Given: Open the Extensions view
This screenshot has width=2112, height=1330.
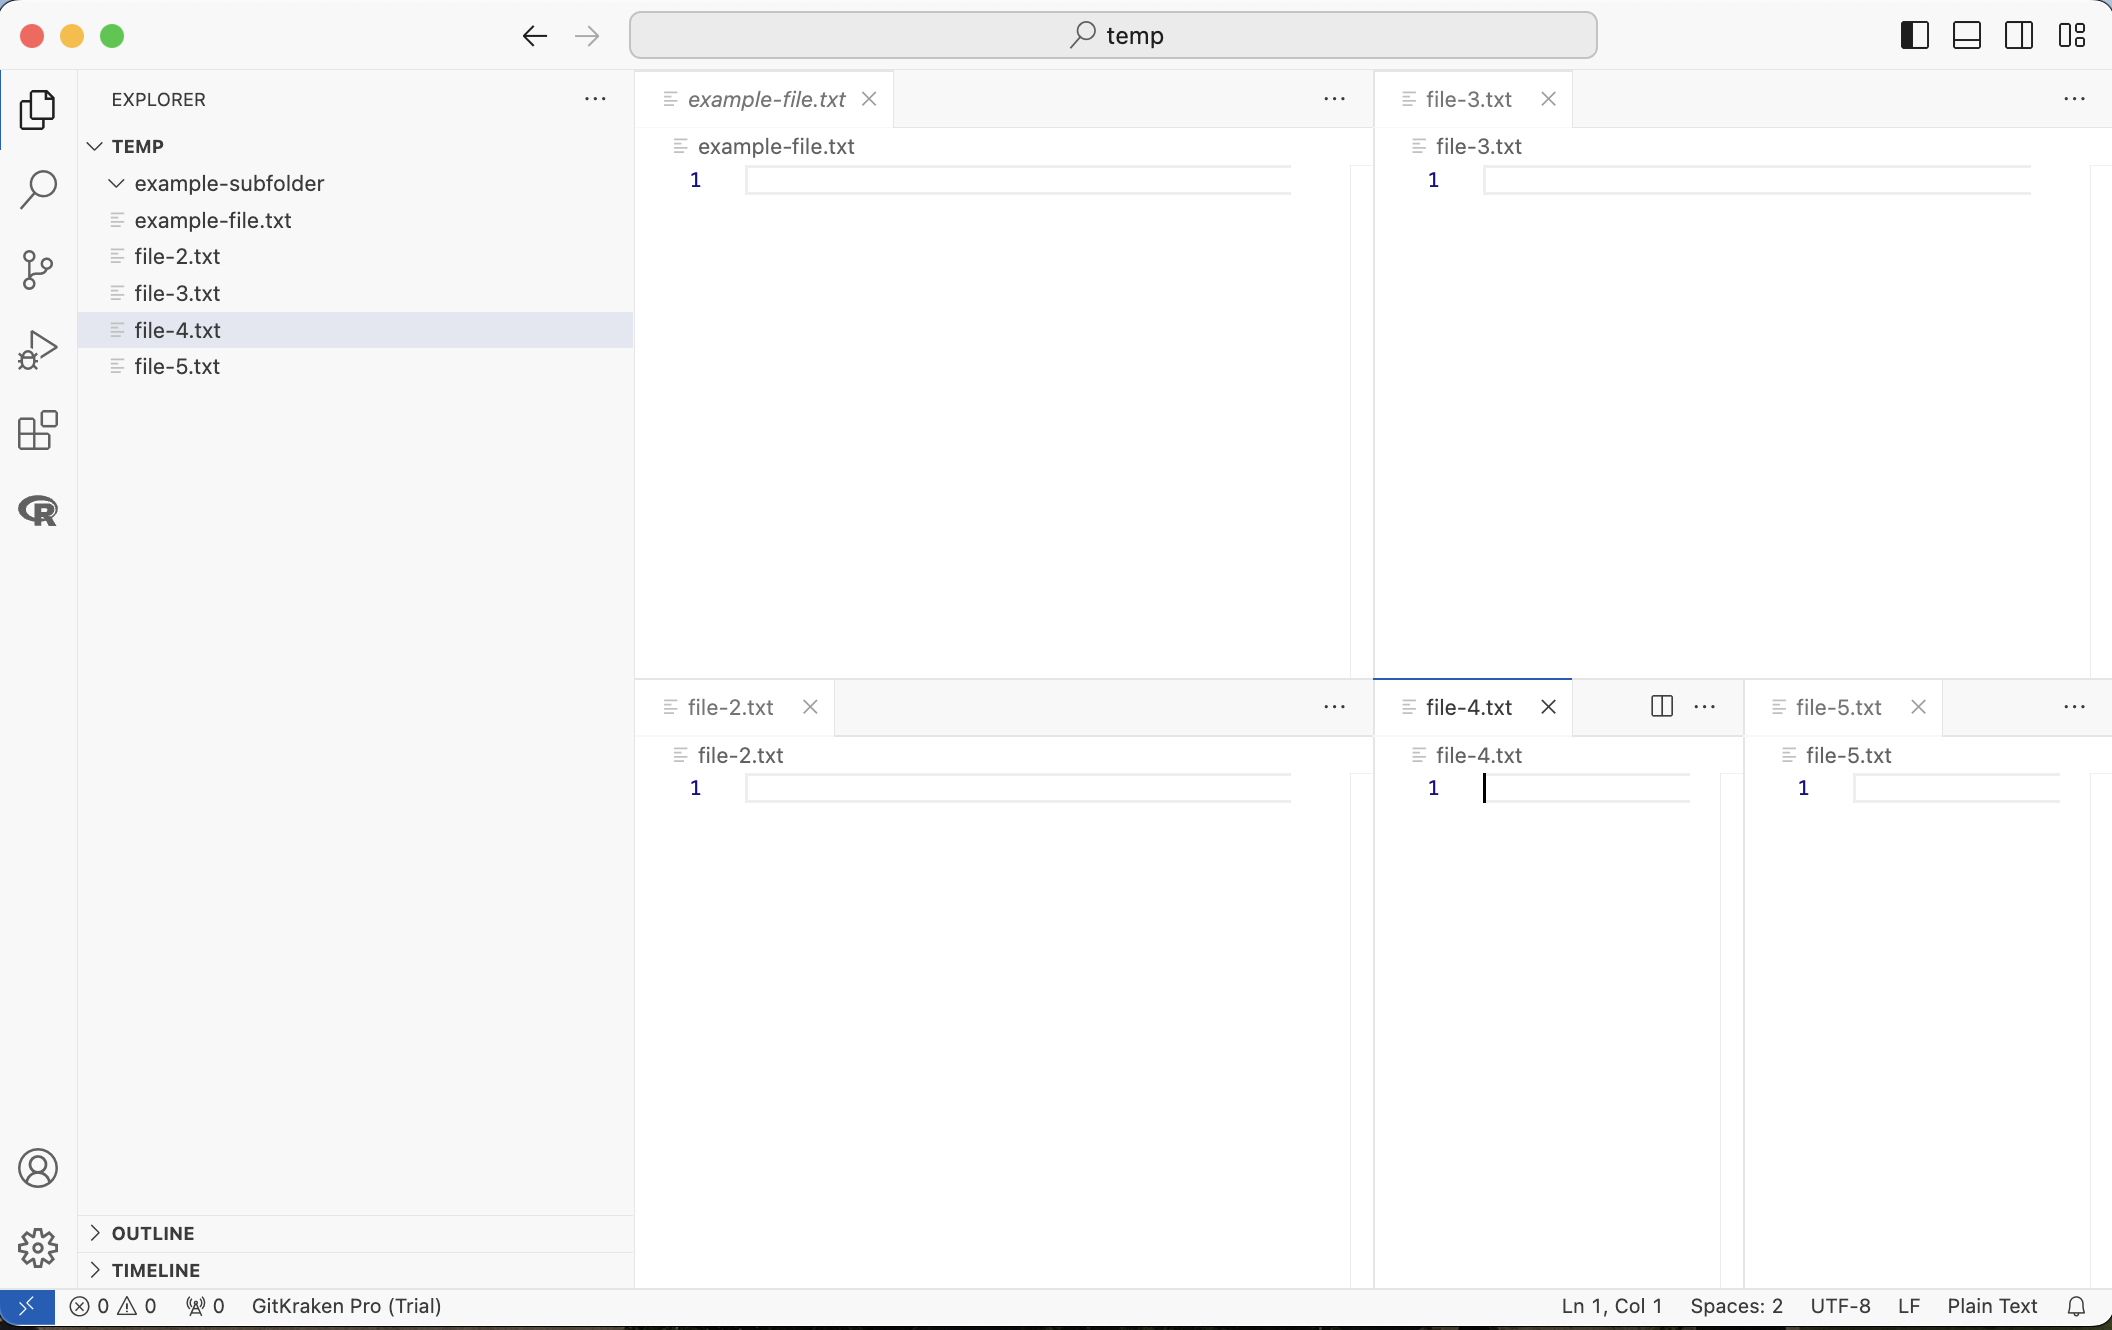Looking at the screenshot, I should 38,431.
